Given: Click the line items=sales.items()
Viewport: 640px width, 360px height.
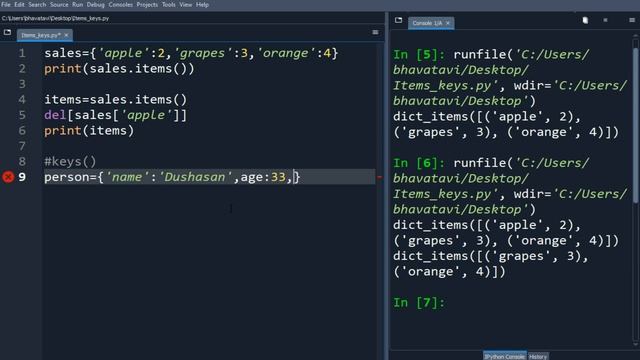Looking at the screenshot, I should [x=116, y=100].
